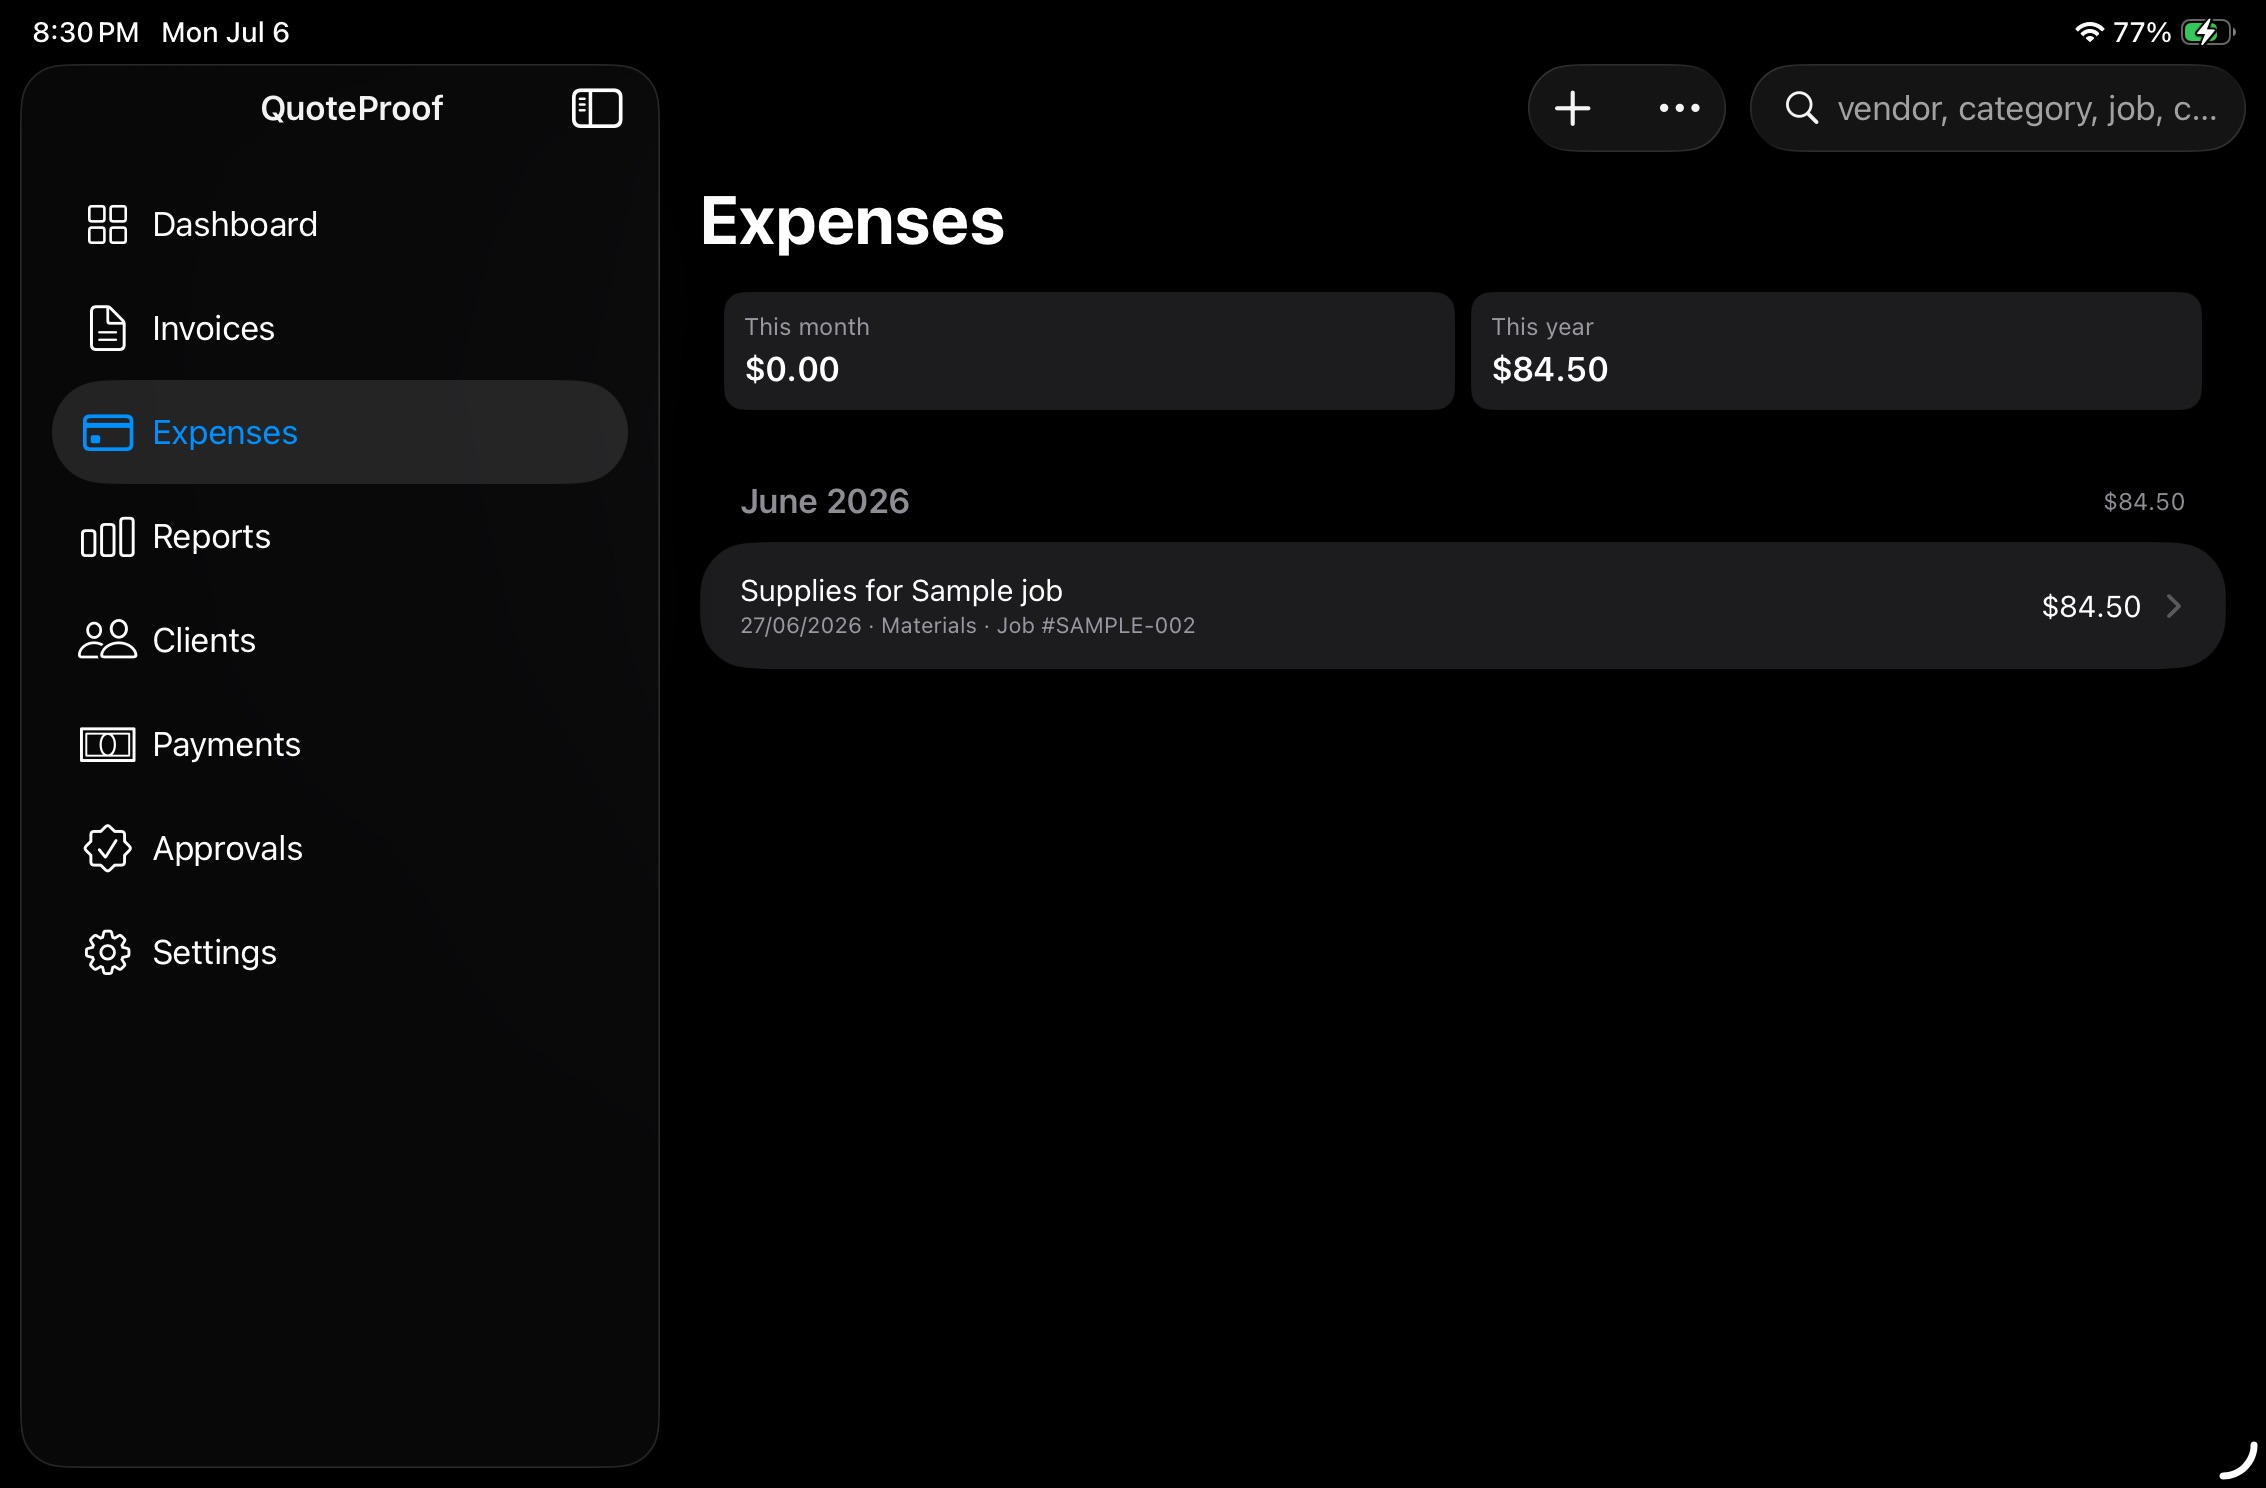
Task: Tap the battery charging icon
Action: [x=2208, y=32]
